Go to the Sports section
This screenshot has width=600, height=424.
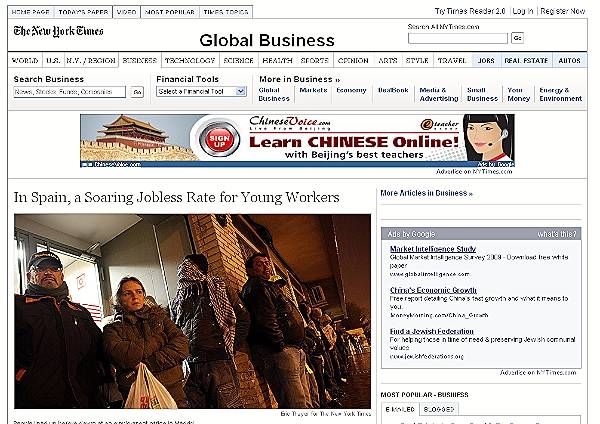(x=314, y=61)
